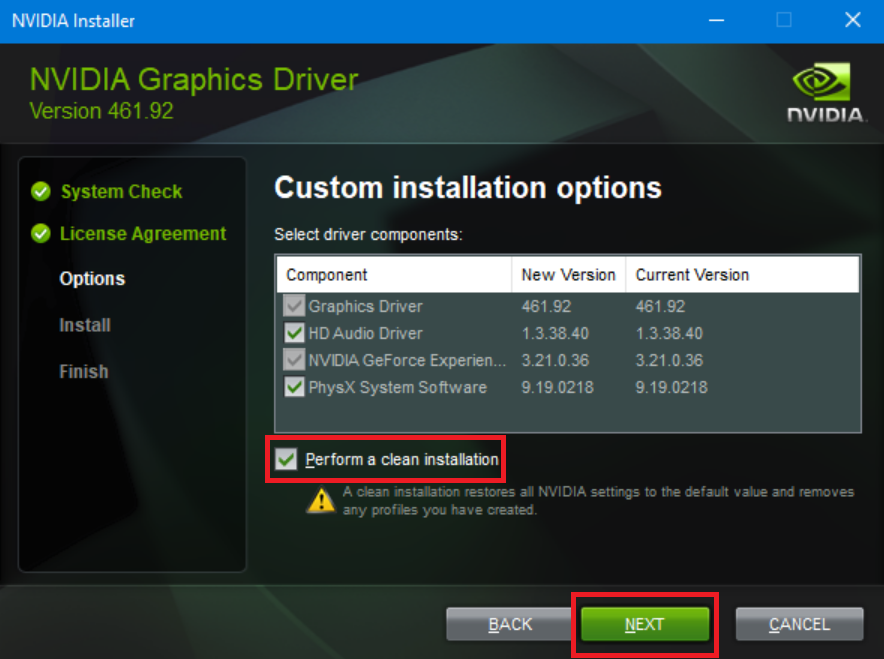Select the Install step in sidebar
Screen dimensions: 884x659
pyautogui.click(x=85, y=325)
